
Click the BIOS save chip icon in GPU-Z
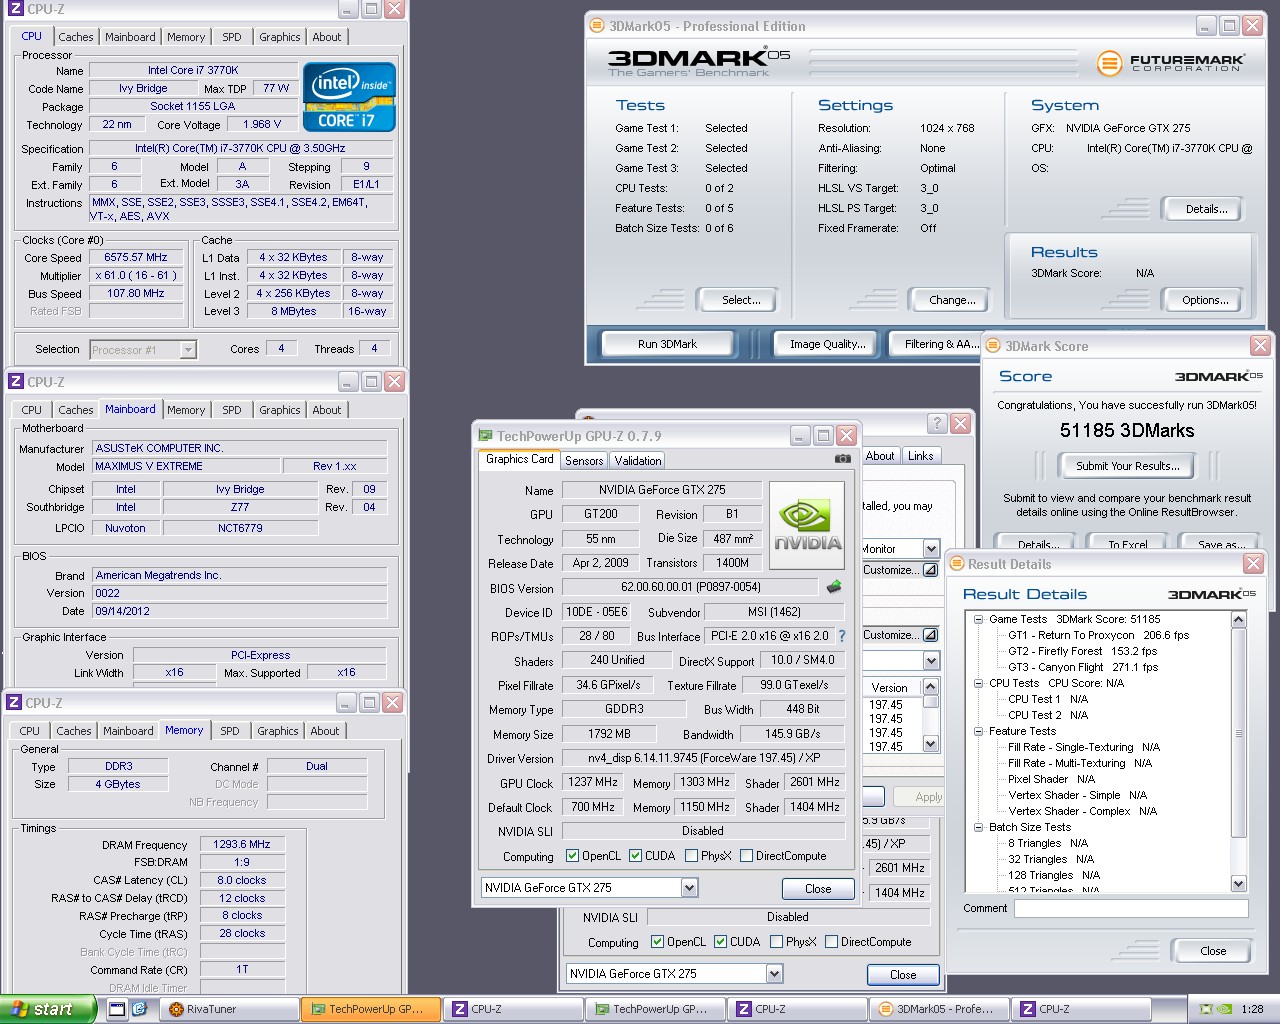pyautogui.click(x=834, y=587)
